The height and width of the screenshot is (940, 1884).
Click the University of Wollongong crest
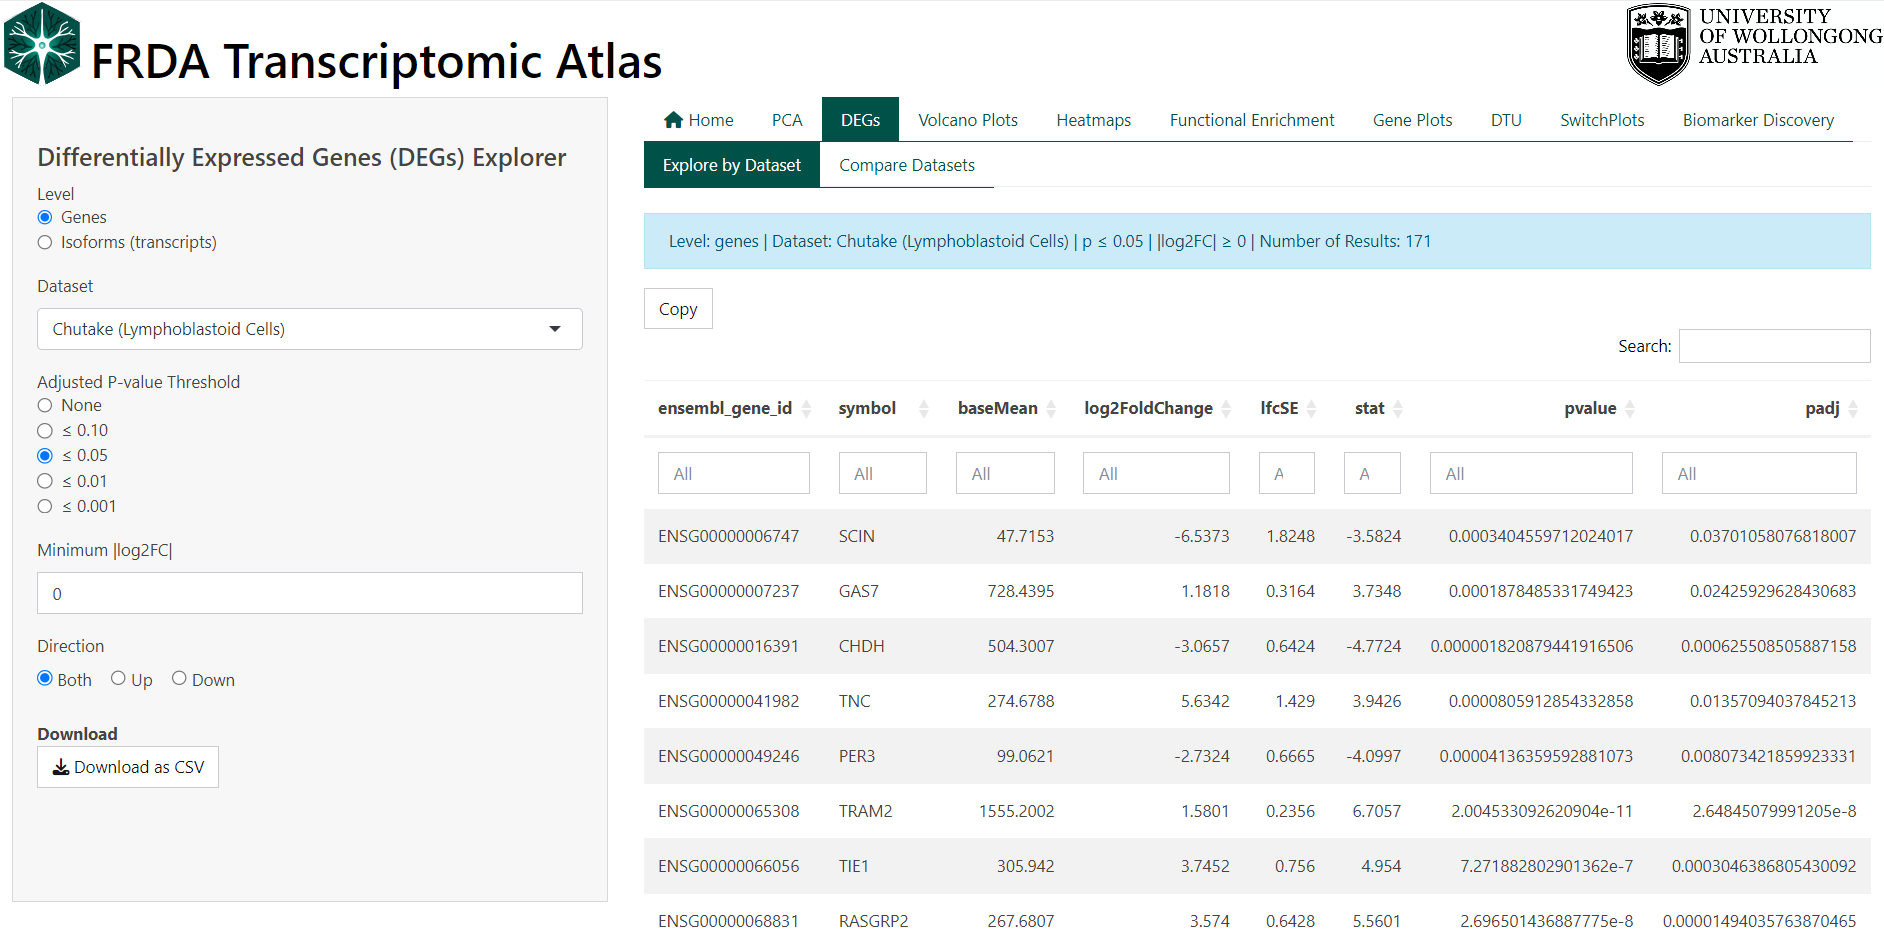click(x=1657, y=44)
